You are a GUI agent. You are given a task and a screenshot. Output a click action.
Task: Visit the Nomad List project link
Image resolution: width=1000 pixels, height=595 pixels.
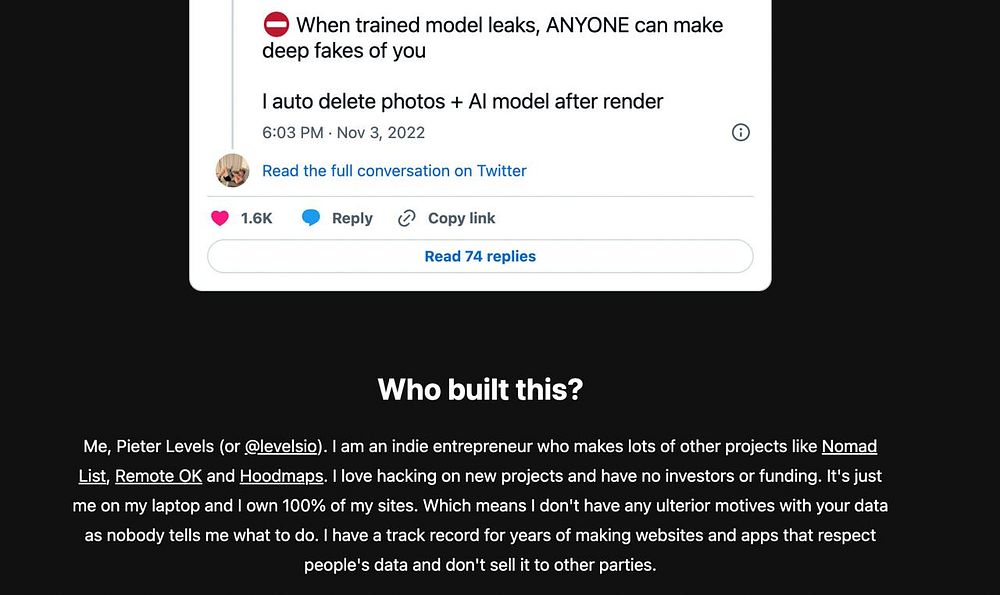tap(849, 446)
